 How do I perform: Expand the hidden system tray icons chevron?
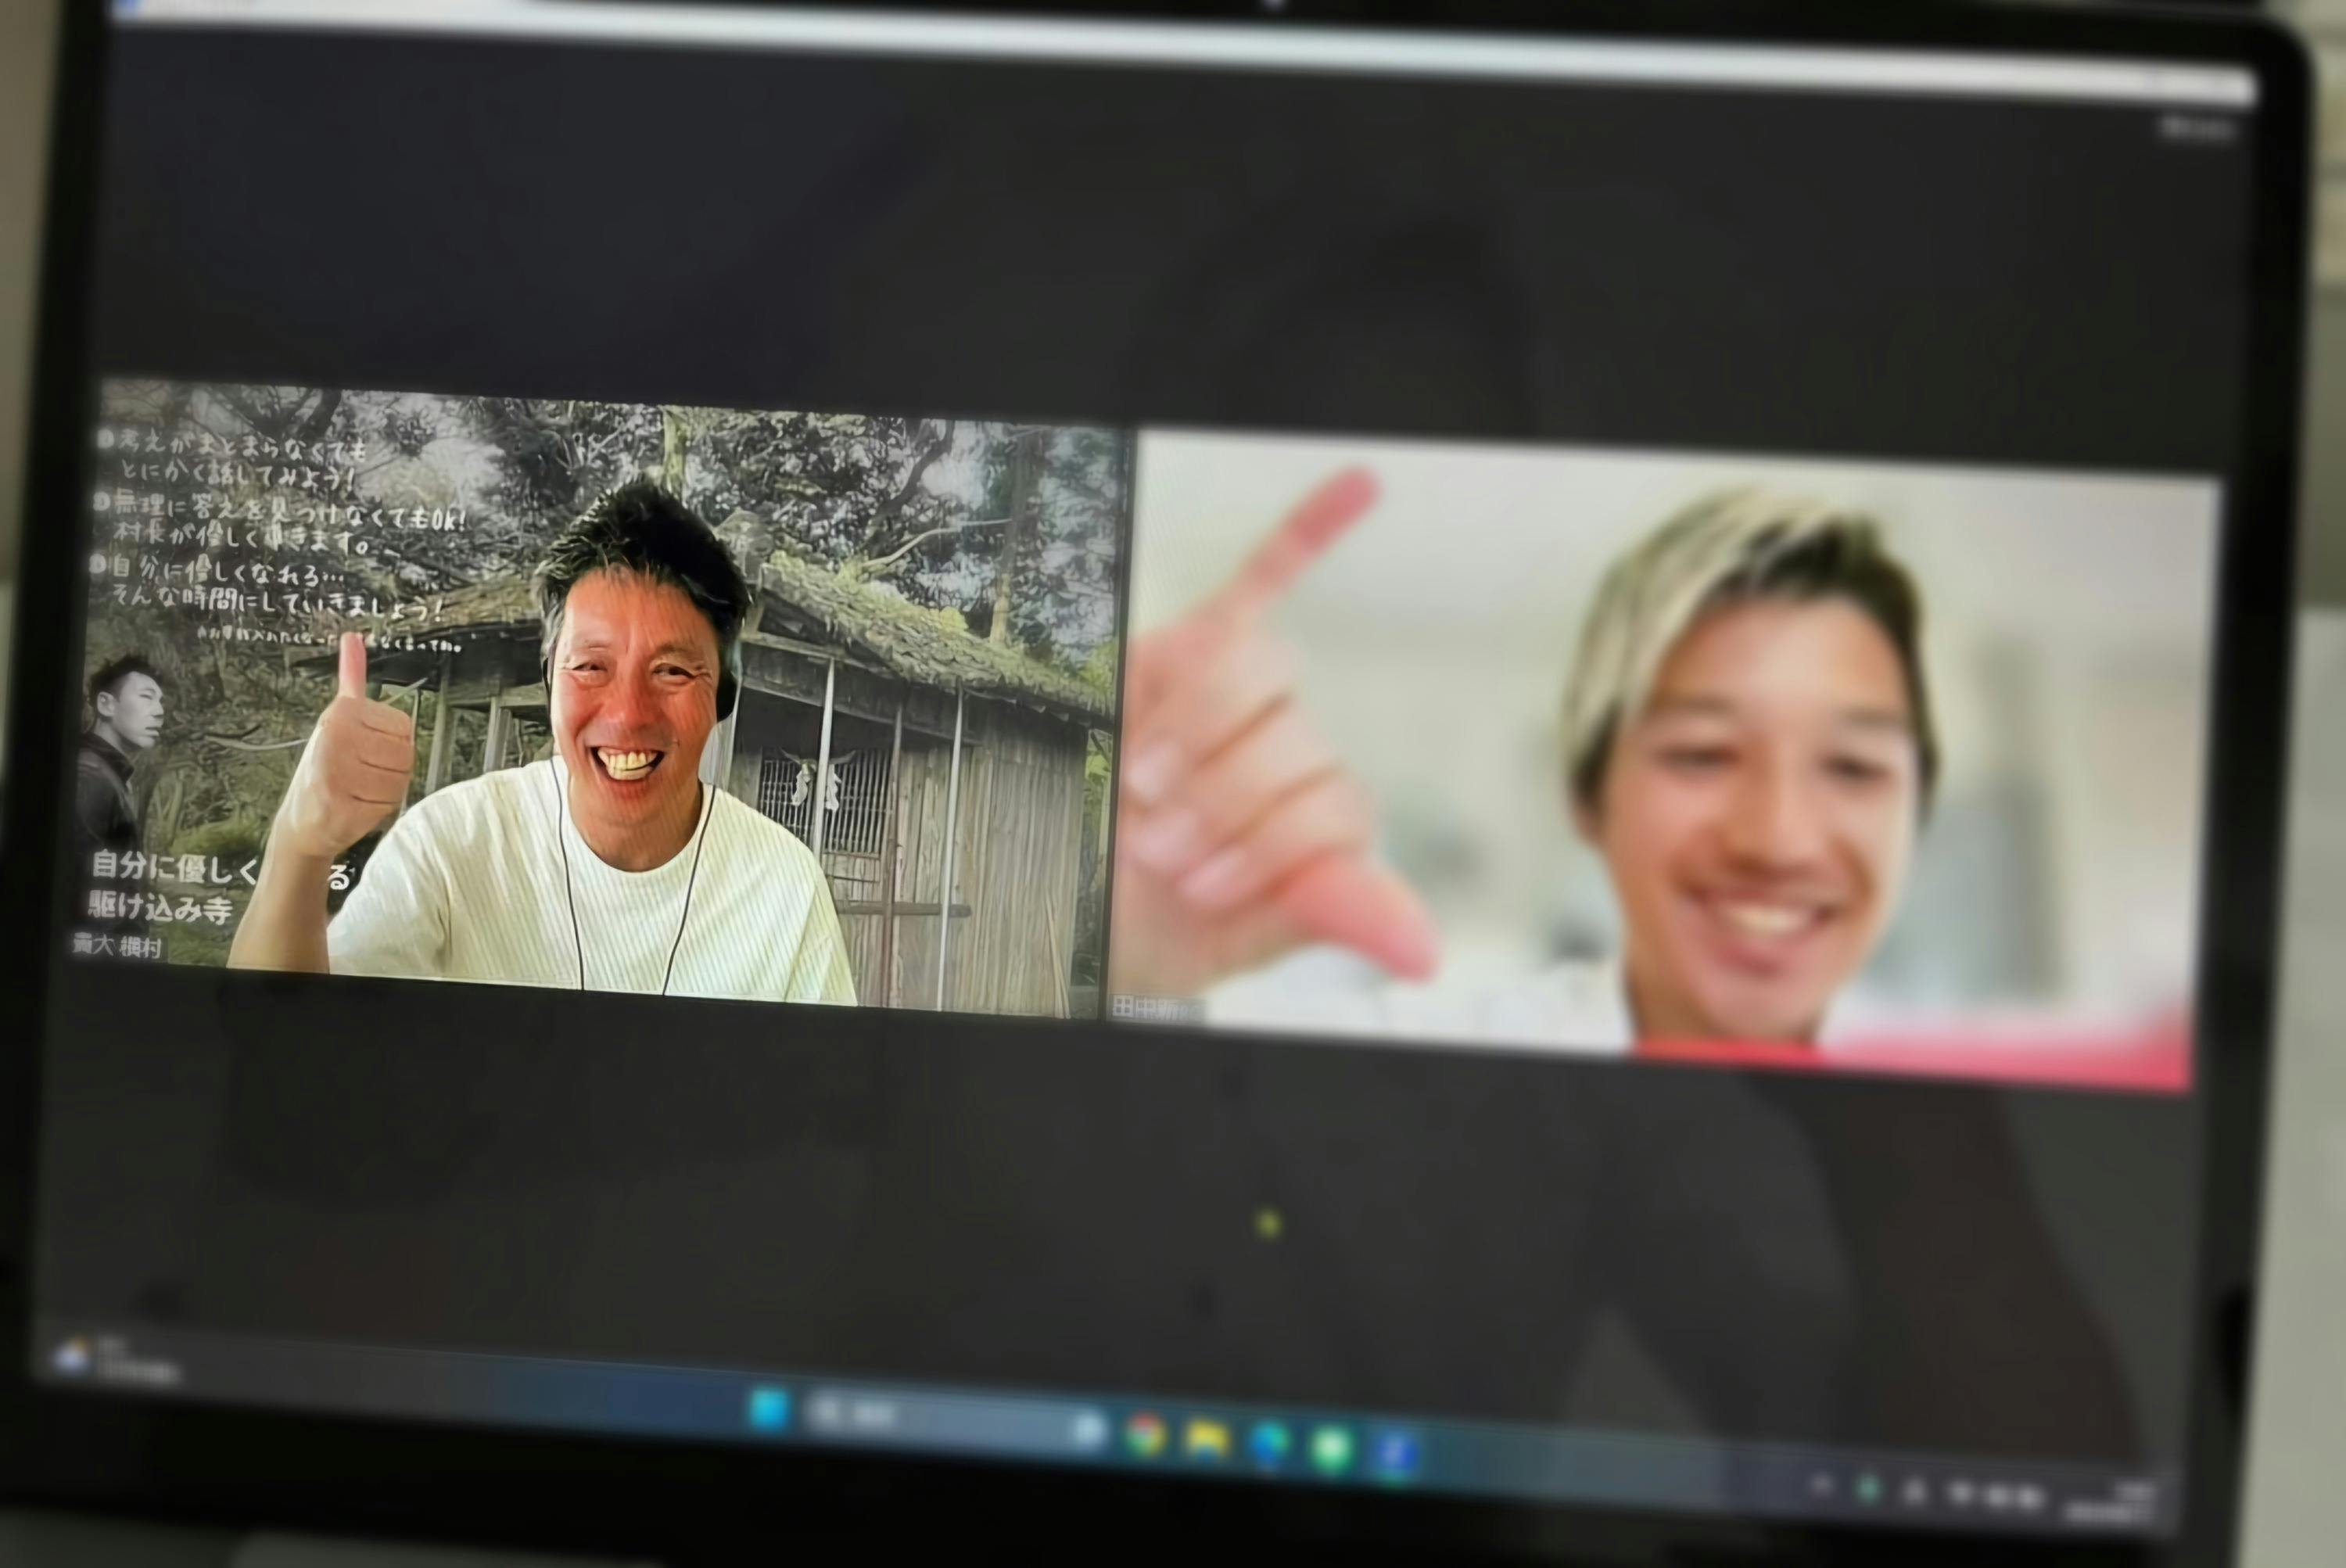1822,1486
